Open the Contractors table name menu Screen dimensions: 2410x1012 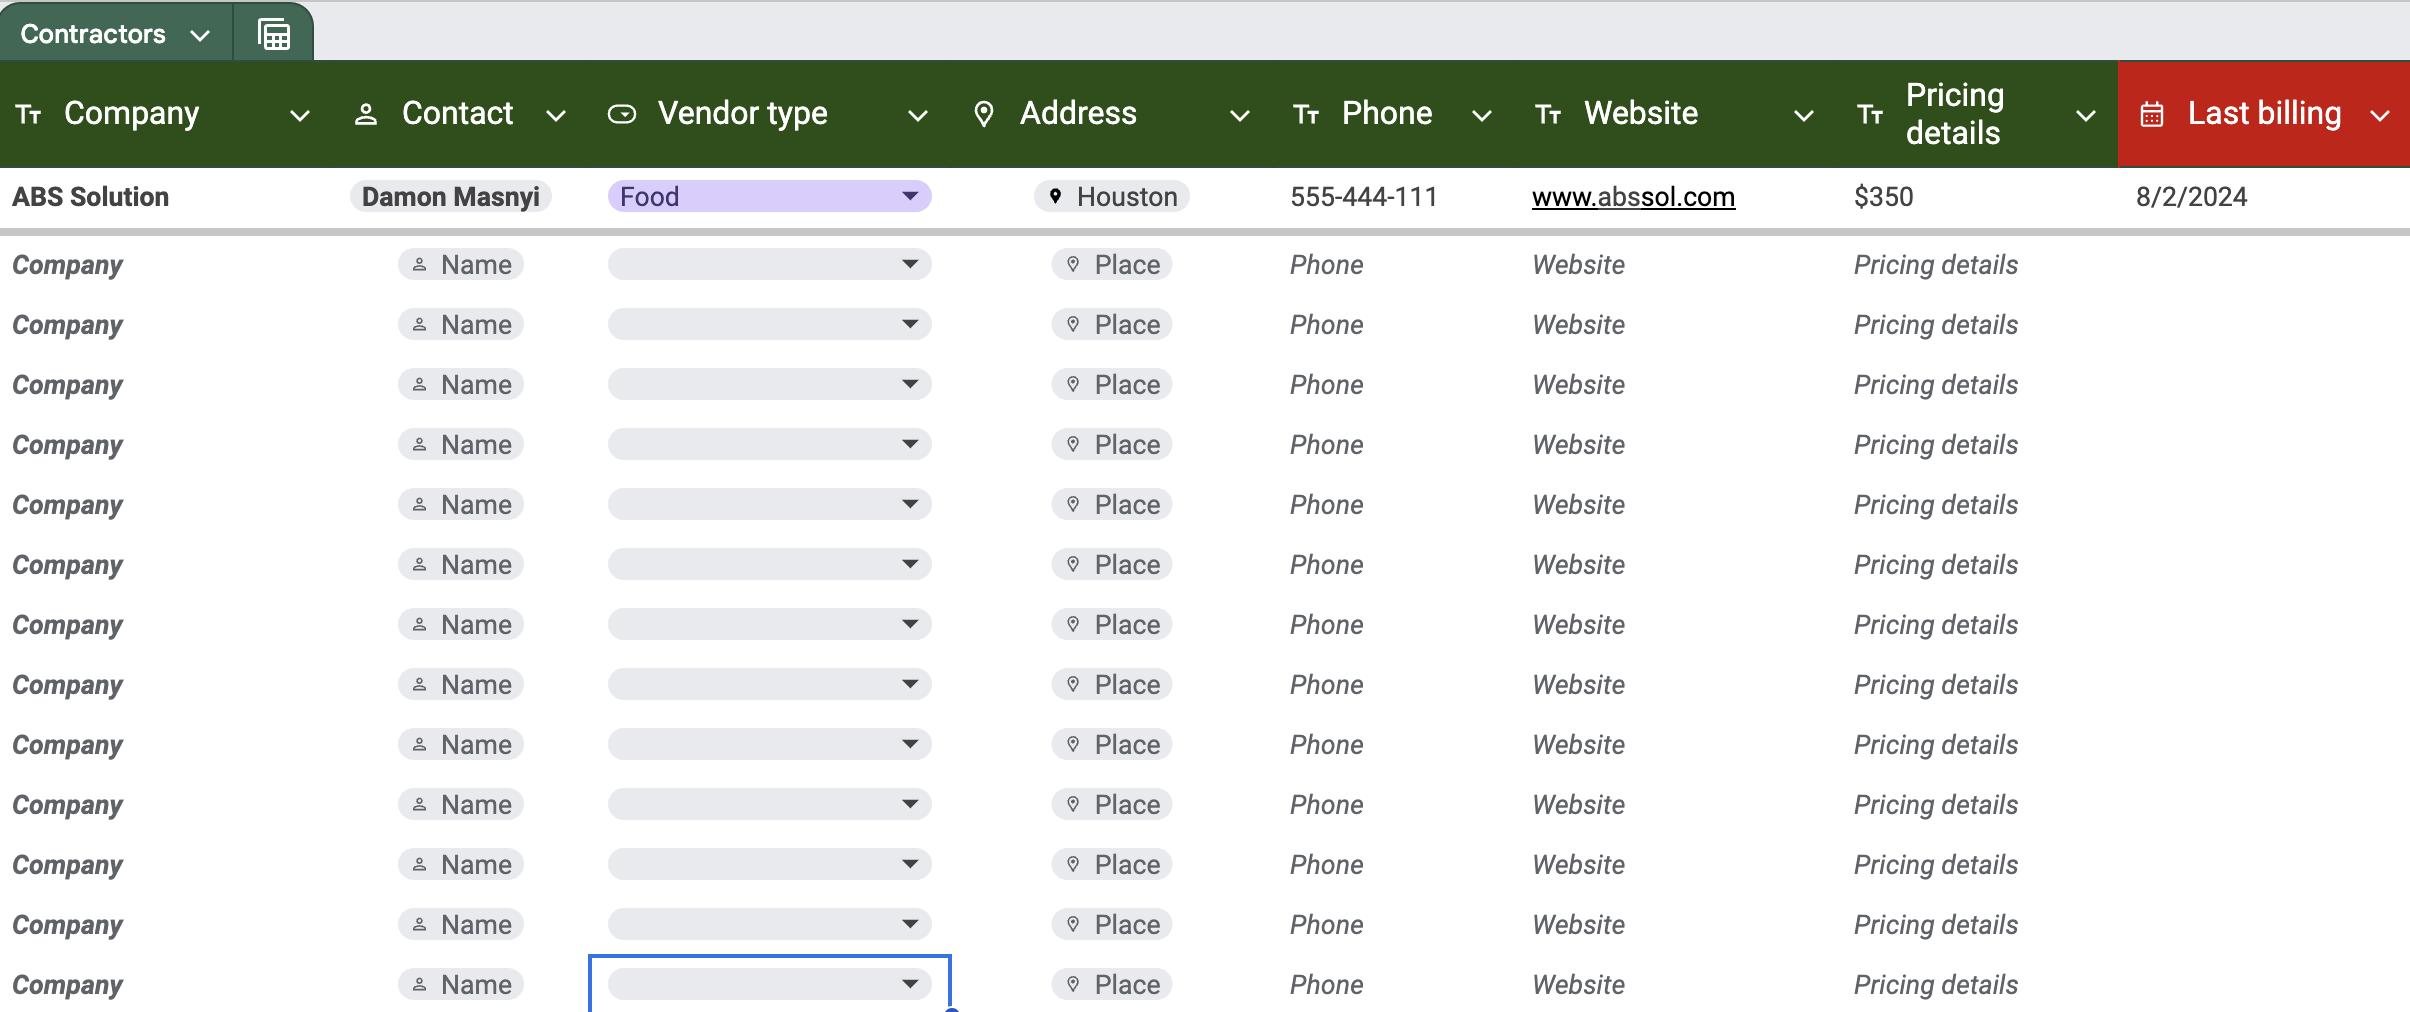coord(115,35)
